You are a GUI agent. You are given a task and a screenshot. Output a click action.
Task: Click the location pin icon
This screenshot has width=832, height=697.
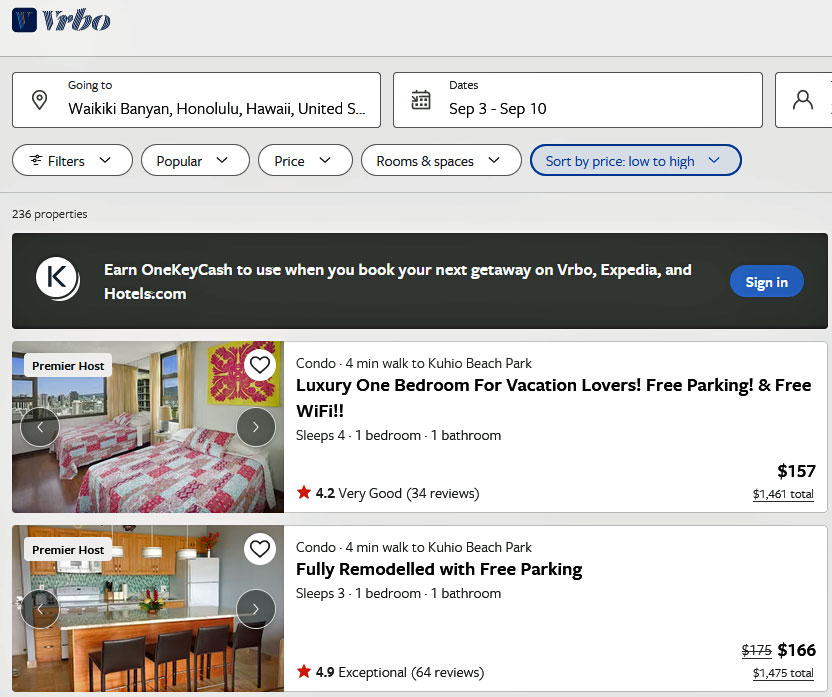pos(39,100)
